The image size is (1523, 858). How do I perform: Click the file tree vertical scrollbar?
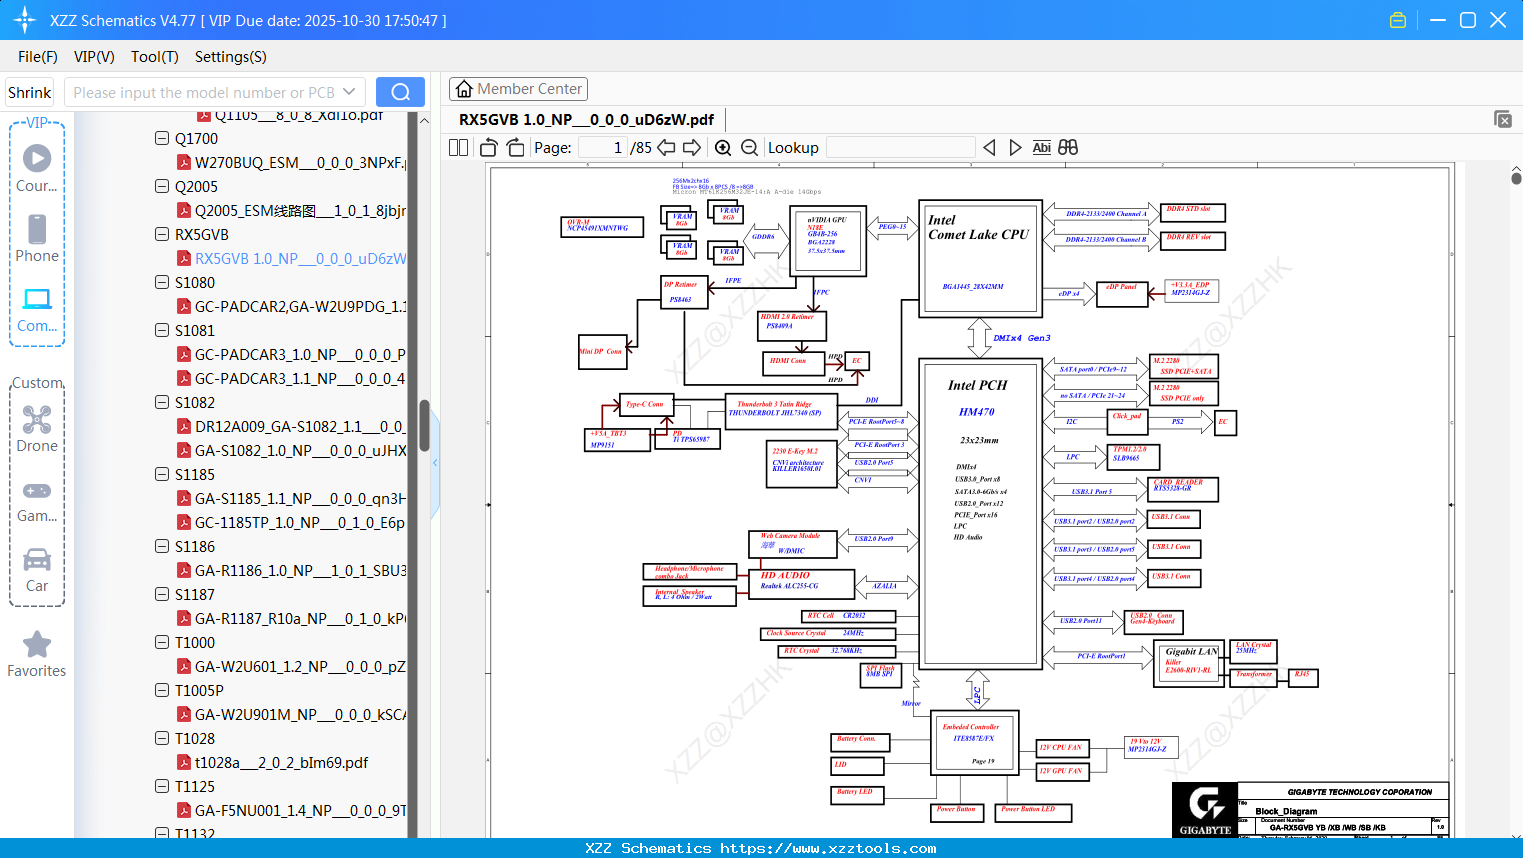pos(424,426)
